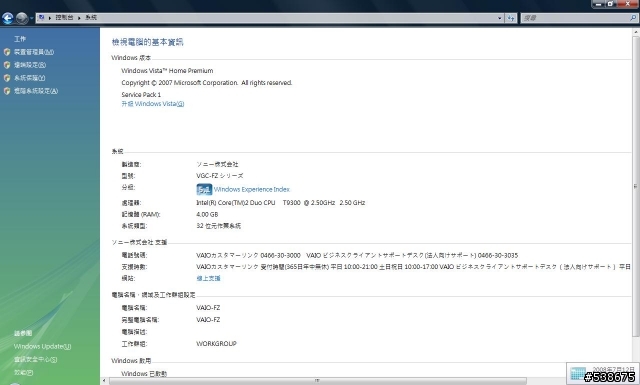Open the 線上支援 online support link
Image resolution: width=640 pixels, height=385 pixels.
[208, 278]
